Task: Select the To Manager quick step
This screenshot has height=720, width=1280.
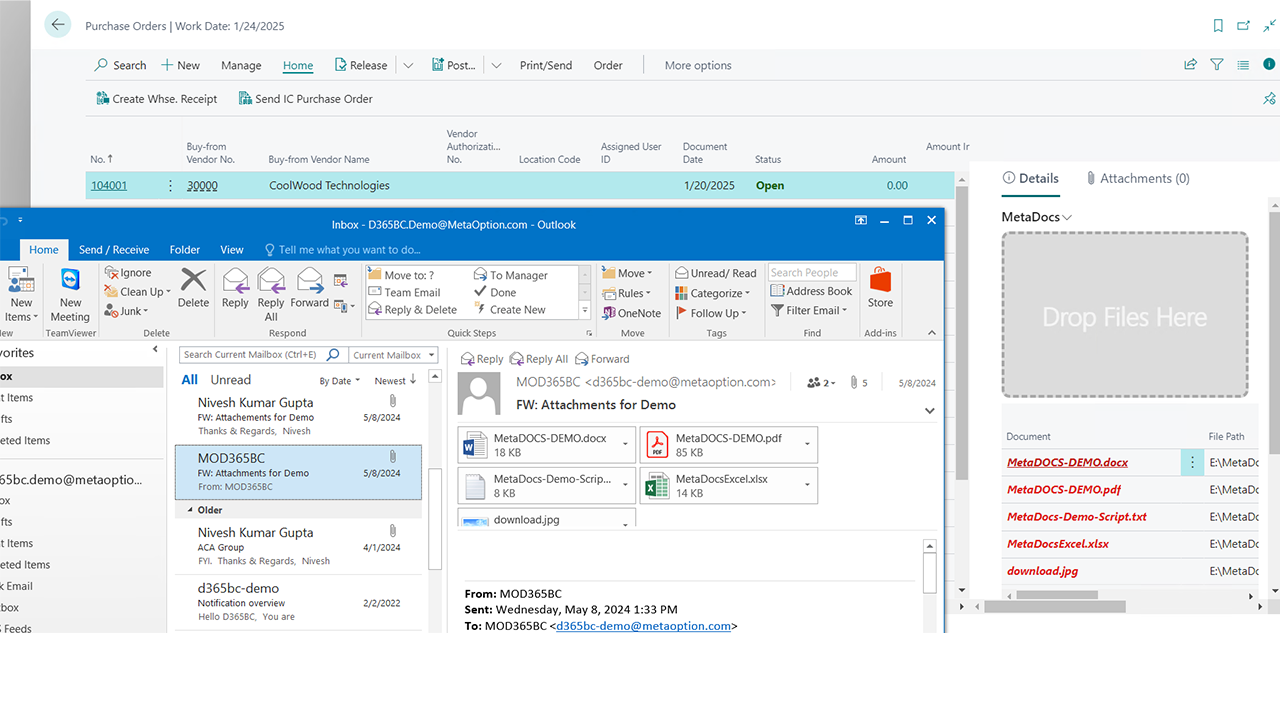Action: [511, 275]
